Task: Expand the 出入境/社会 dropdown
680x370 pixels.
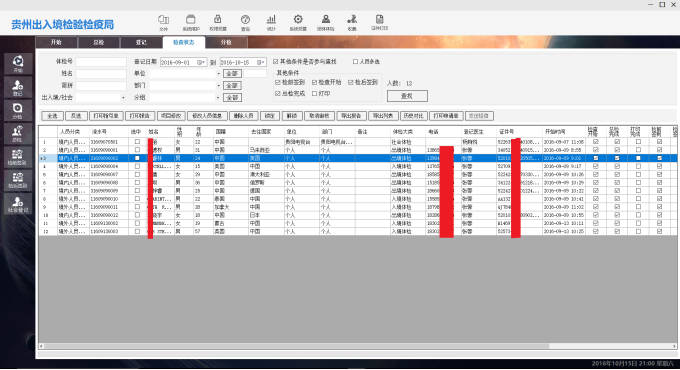Action: coord(123,98)
